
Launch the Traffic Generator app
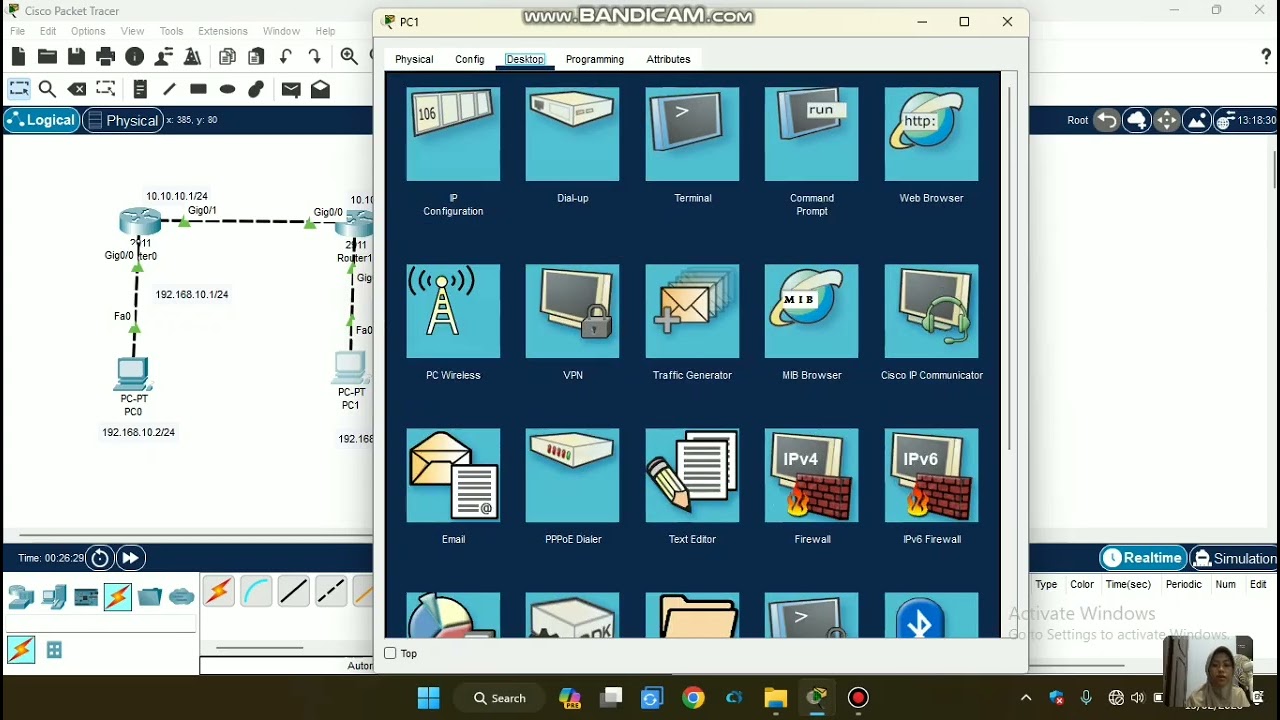click(692, 311)
